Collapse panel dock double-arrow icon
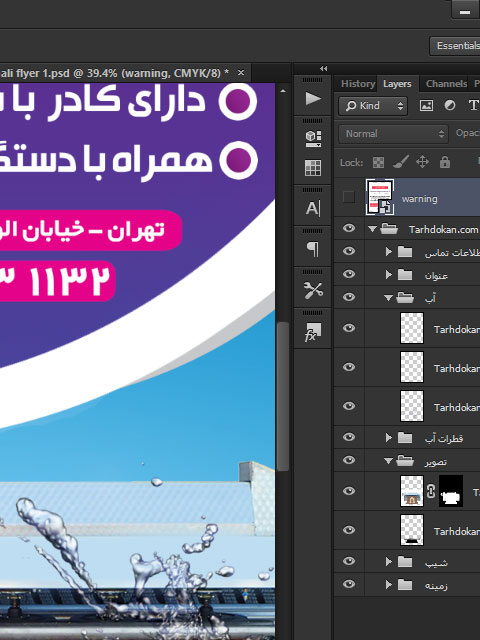 coord(324,69)
